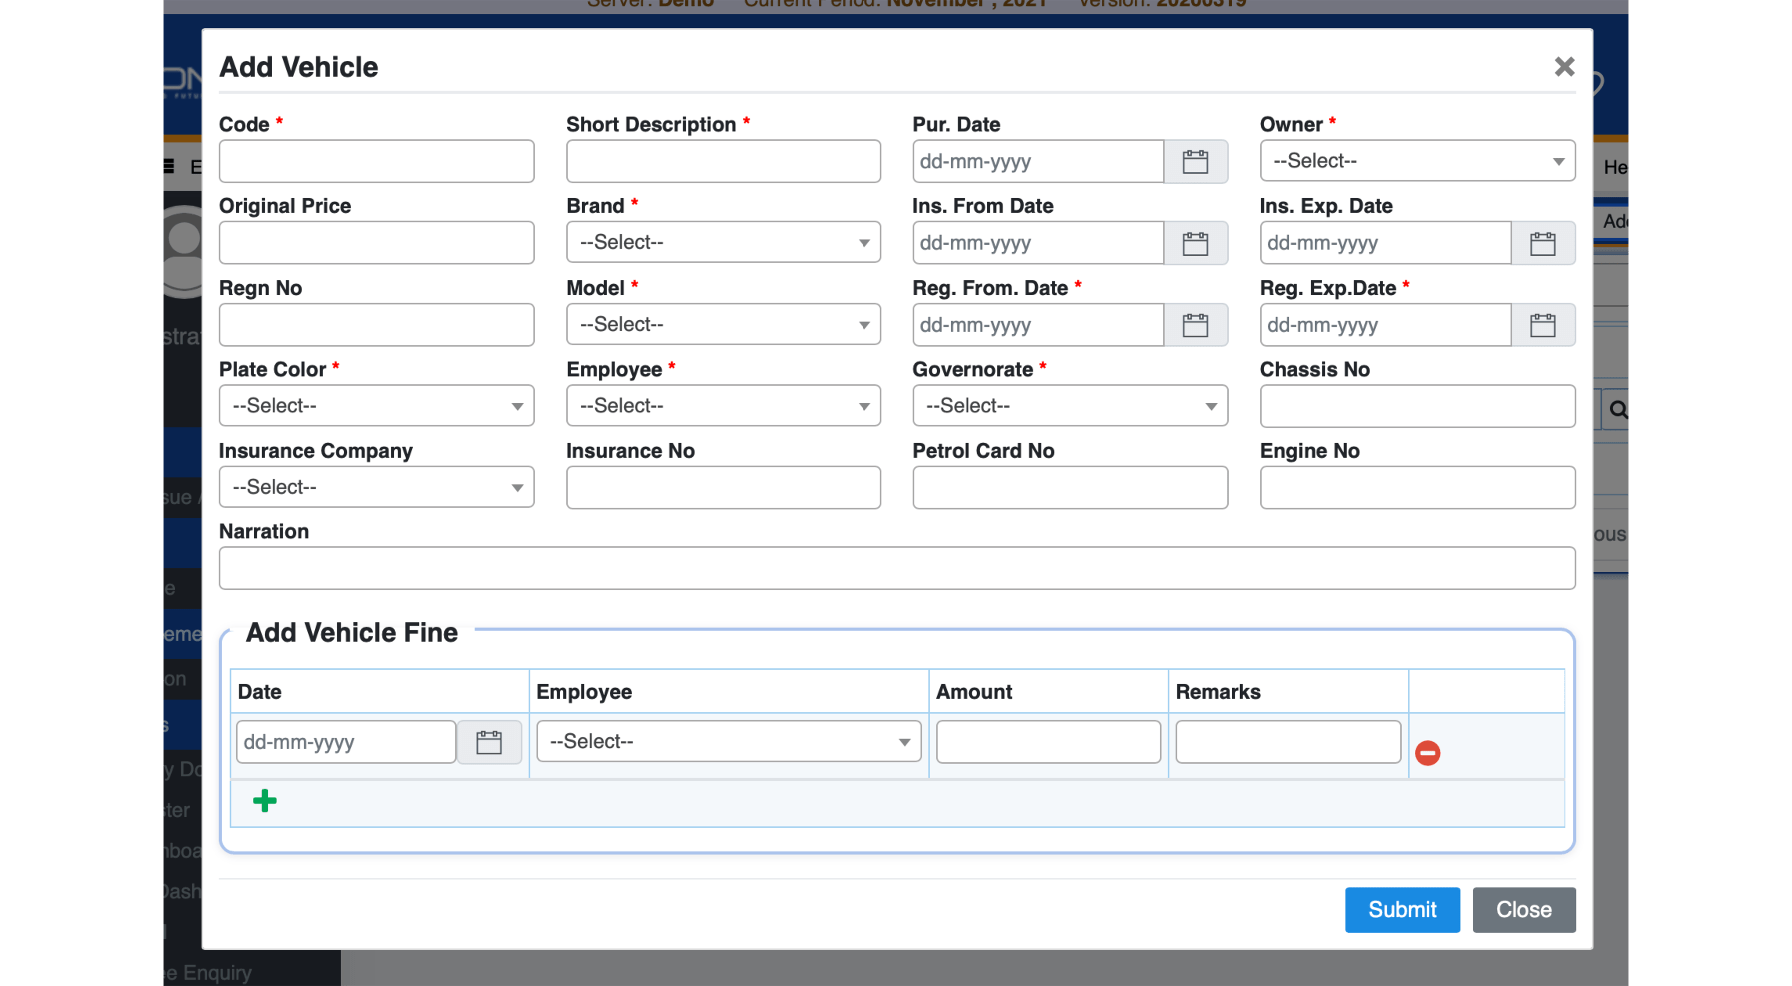Expand the Model dropdown
The image size is (1792, 986).
tap(723, 324)
